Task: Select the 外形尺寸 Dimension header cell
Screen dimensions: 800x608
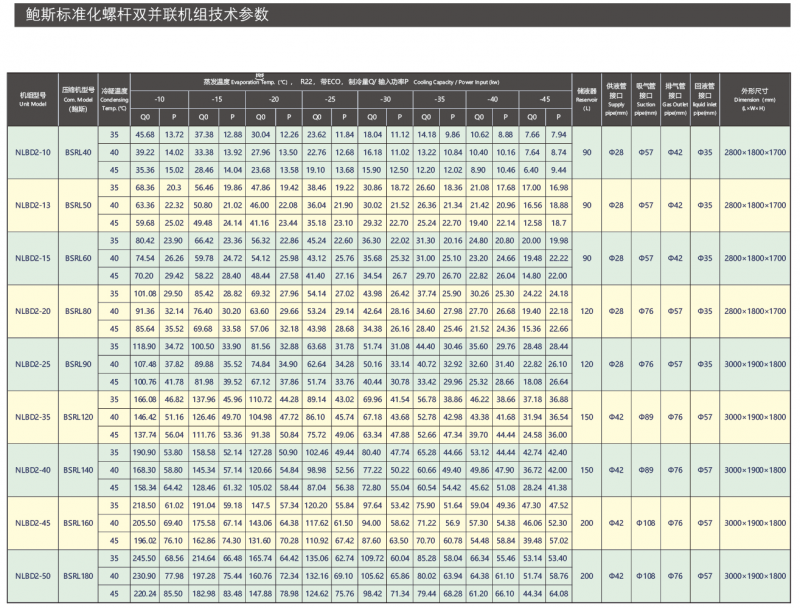Action: [x=755, y=99]
